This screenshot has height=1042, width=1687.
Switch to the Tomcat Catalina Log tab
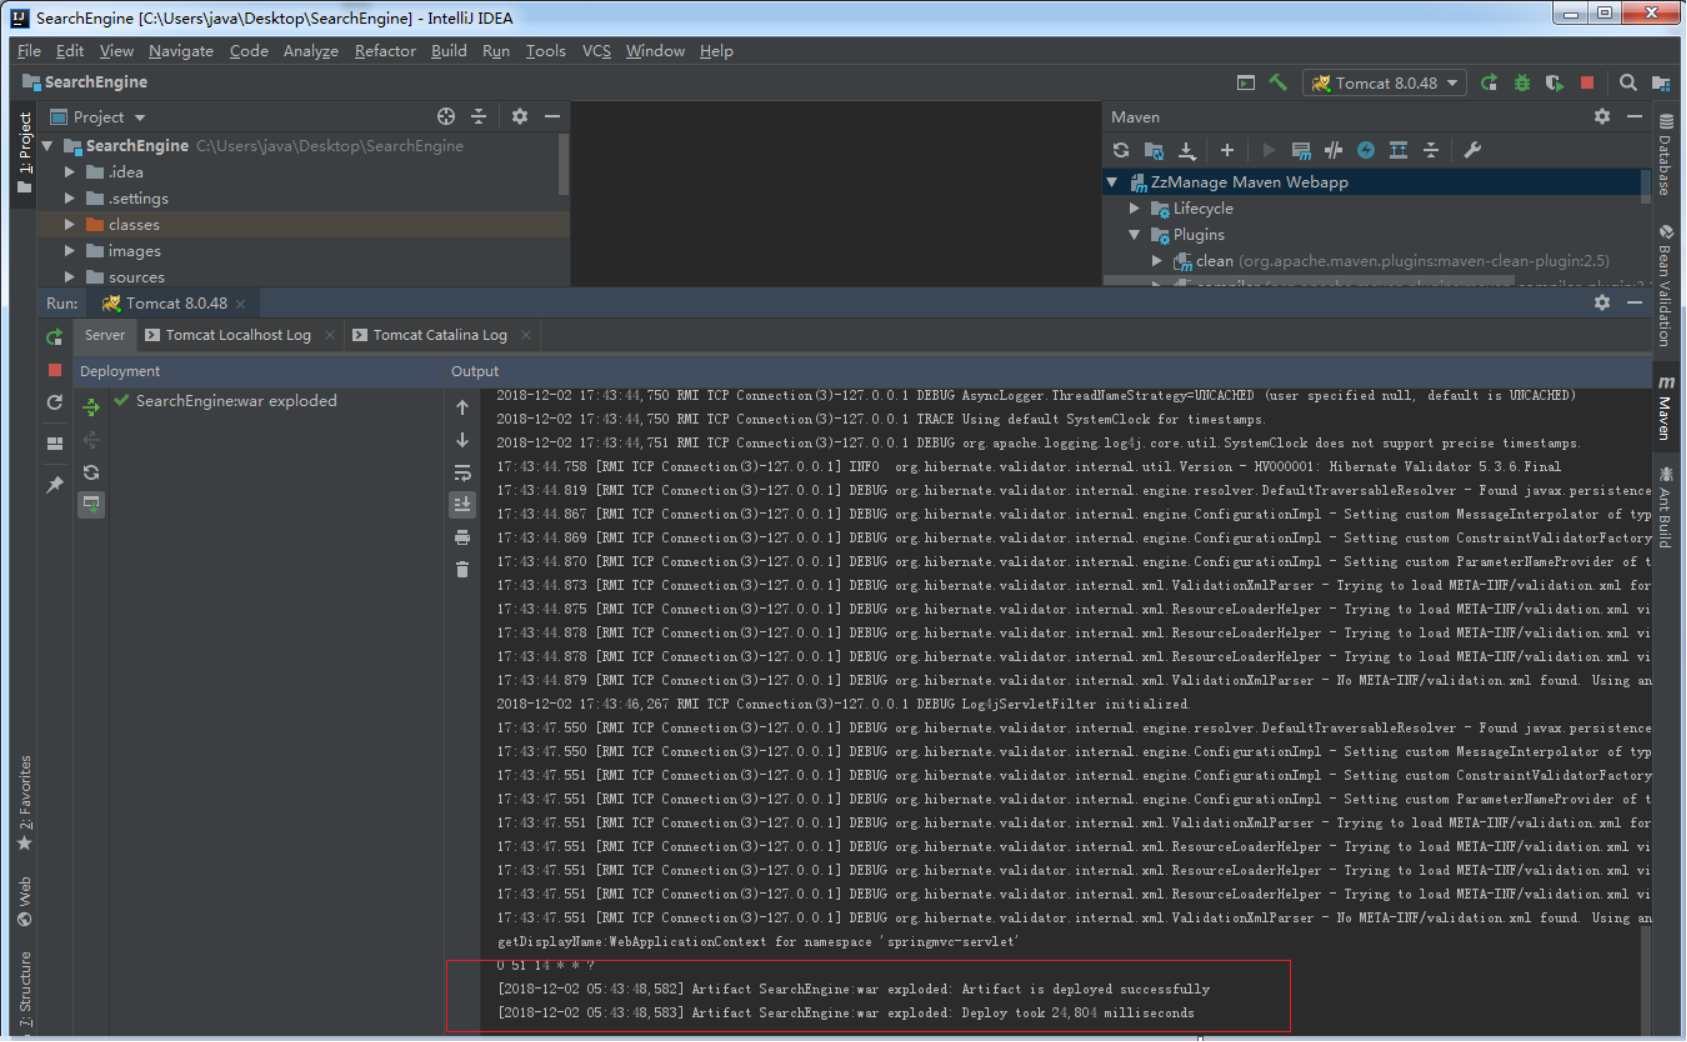pos(440,335)
